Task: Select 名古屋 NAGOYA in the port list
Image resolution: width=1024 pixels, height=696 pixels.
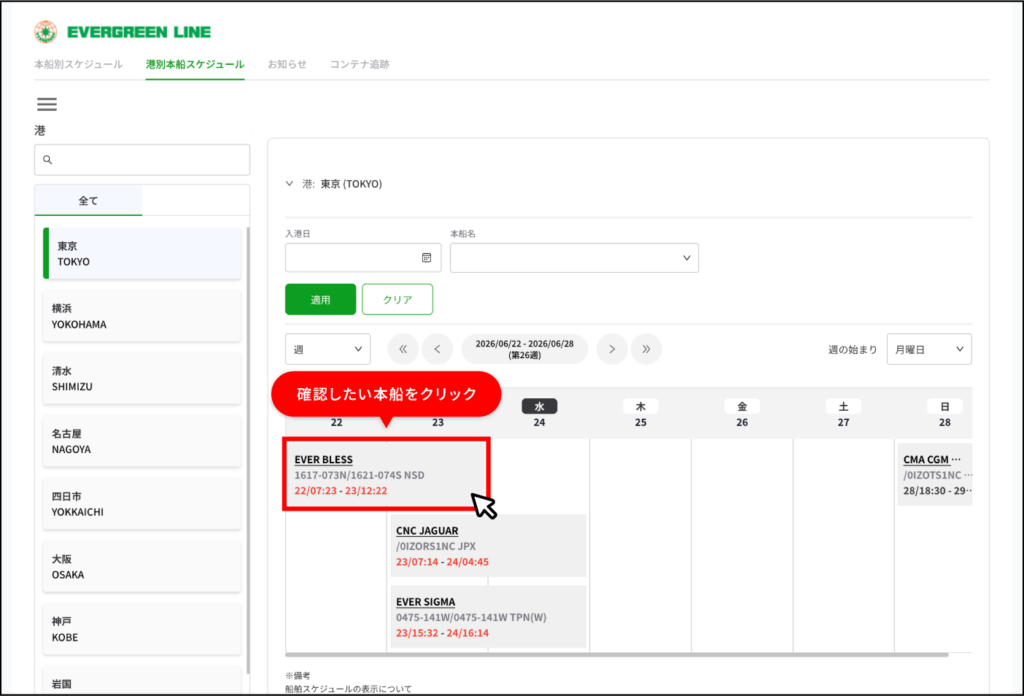Action: pos(142,441)
